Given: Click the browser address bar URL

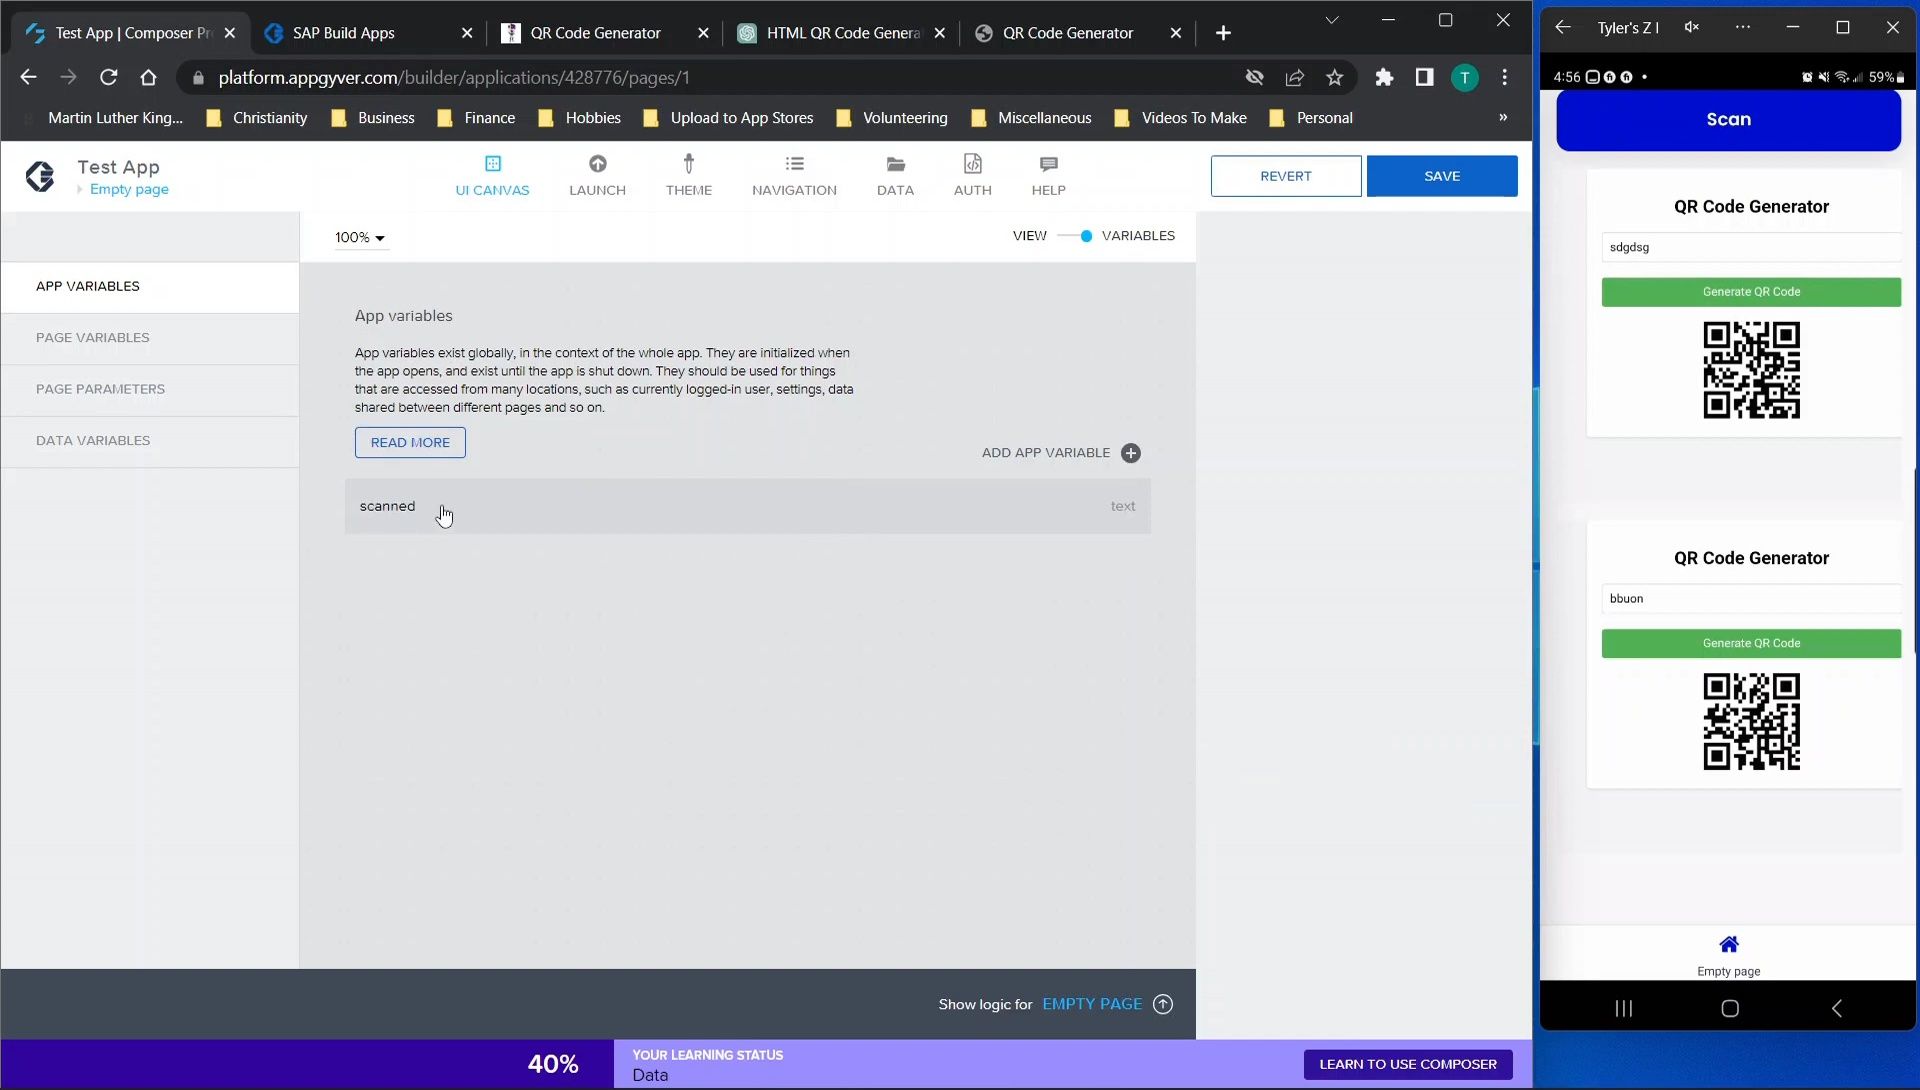Looking at the screenshot, I should [x=454, y=77].
